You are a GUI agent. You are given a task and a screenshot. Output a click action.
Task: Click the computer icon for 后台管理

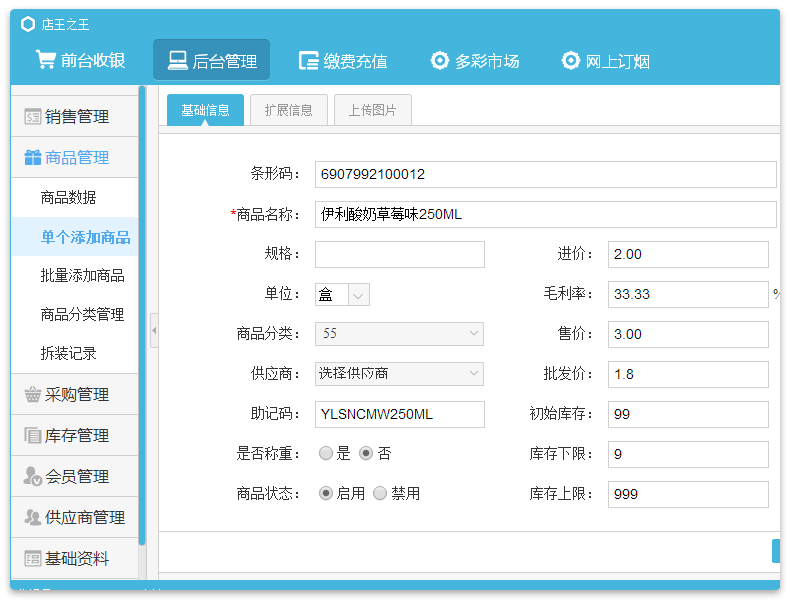point(177,60)
